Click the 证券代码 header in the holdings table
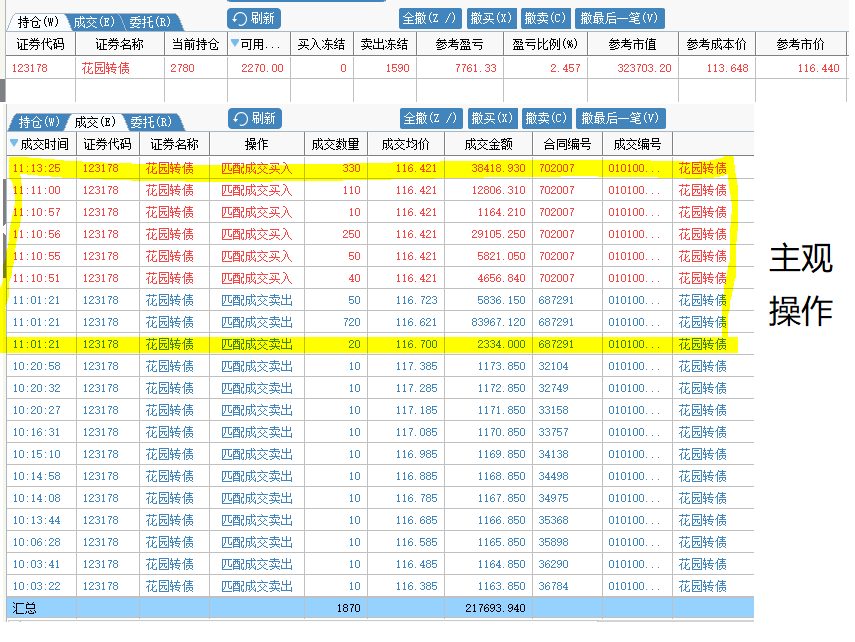The width and height of the screenshot is (855, 642). [x=40, y=44]
